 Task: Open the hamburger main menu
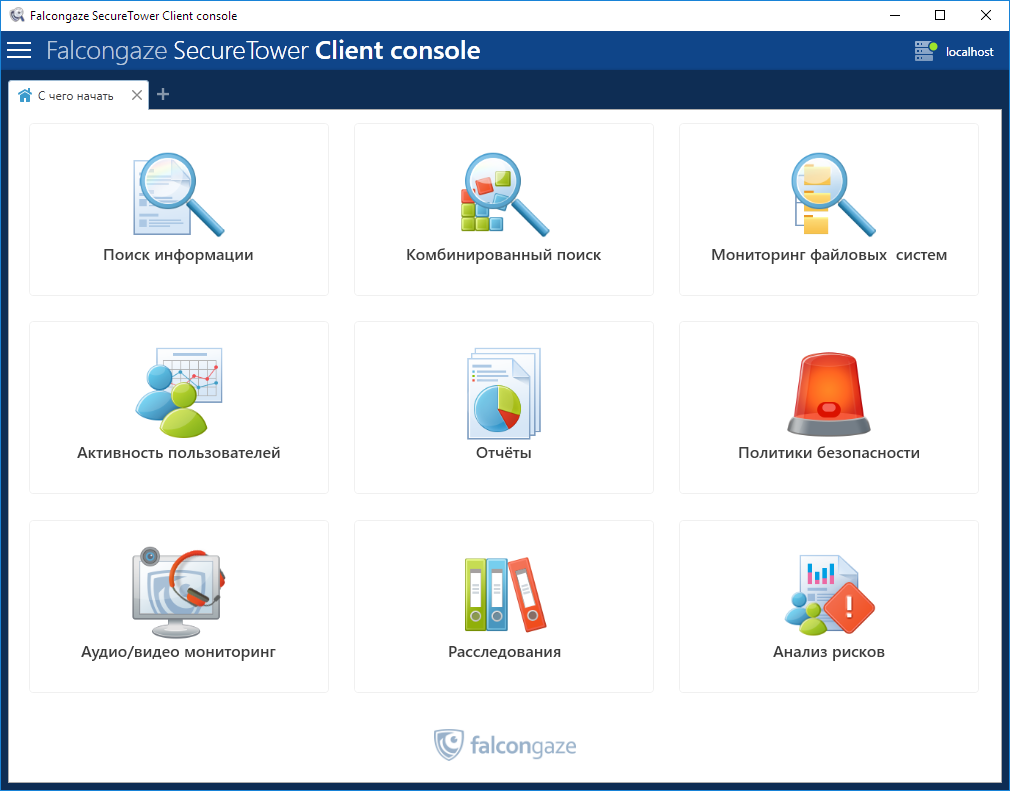[19, 50]
